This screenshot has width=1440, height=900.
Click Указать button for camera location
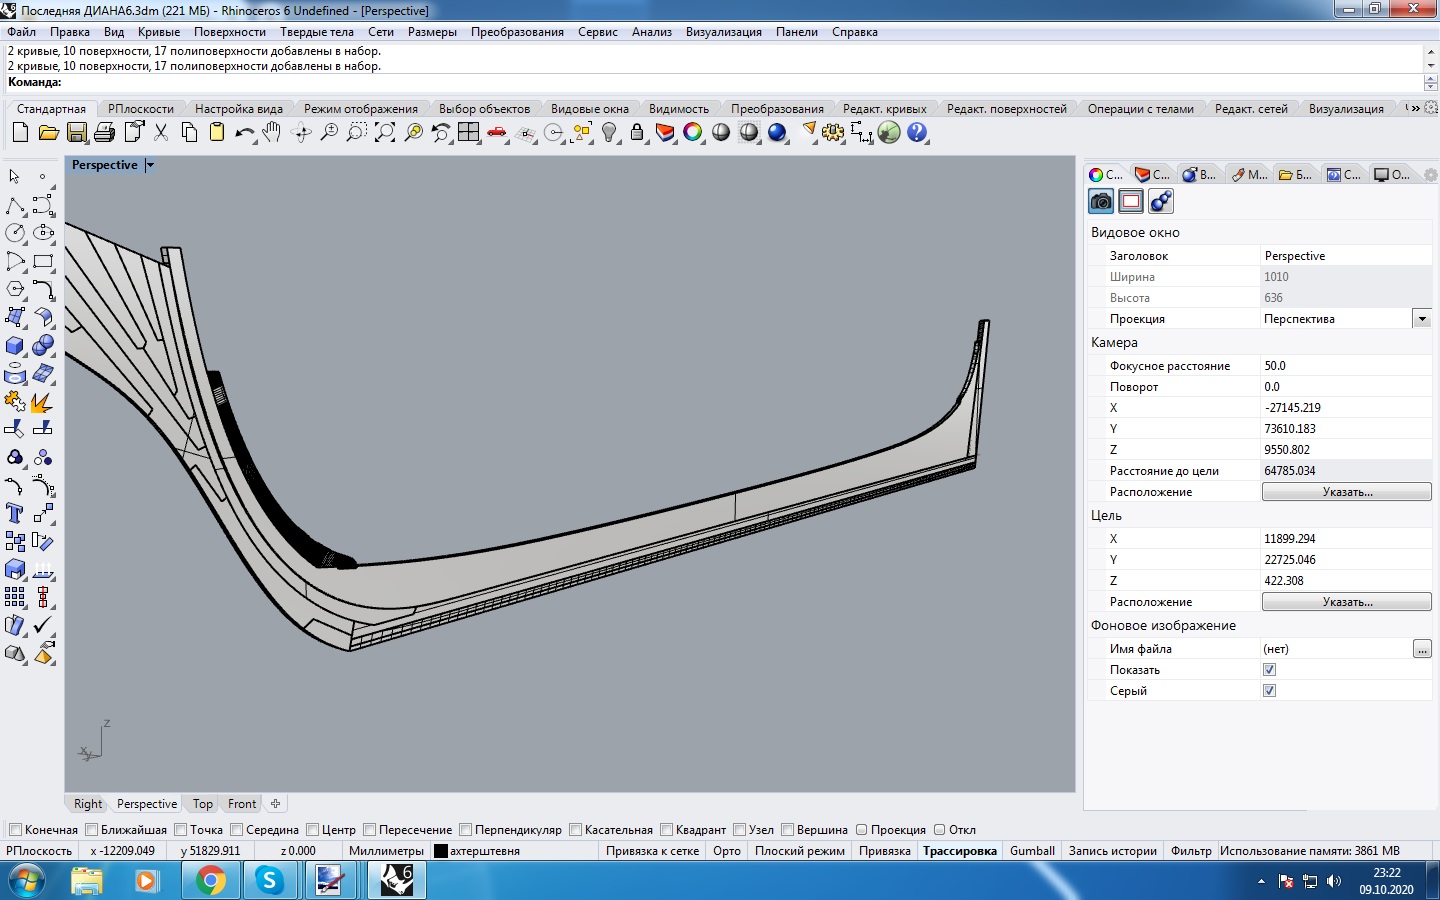click(1347, 492)
